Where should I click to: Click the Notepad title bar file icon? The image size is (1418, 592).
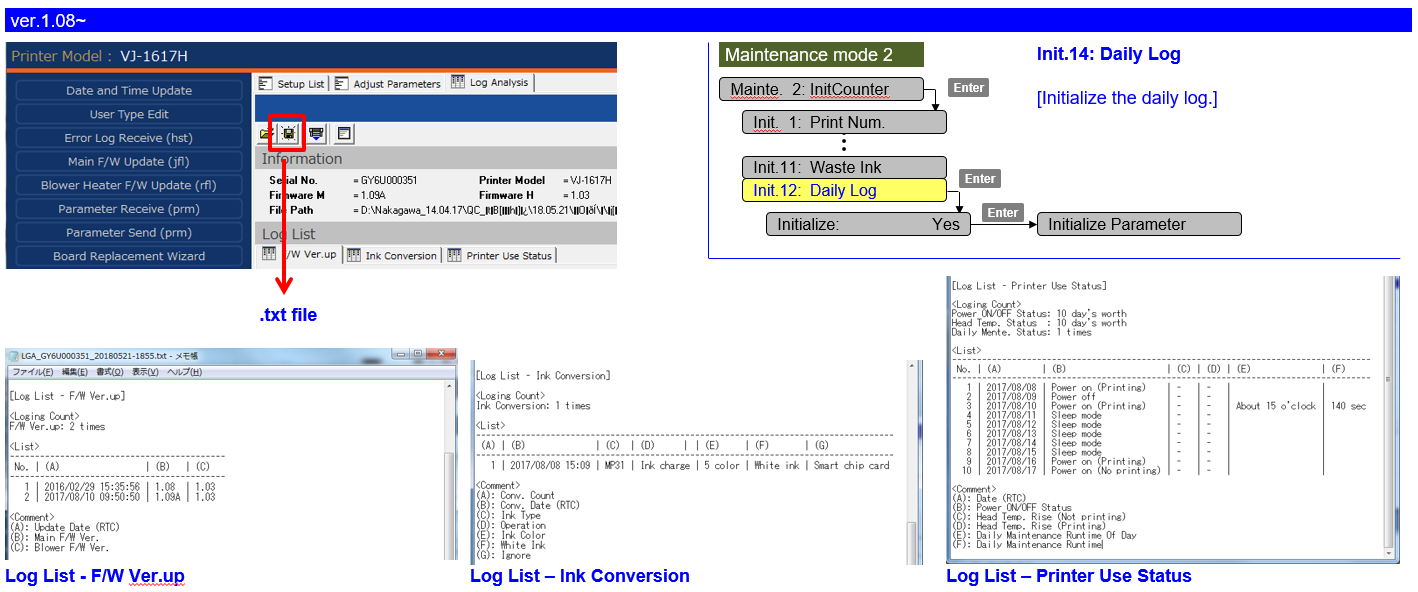[x=13, y=356]
